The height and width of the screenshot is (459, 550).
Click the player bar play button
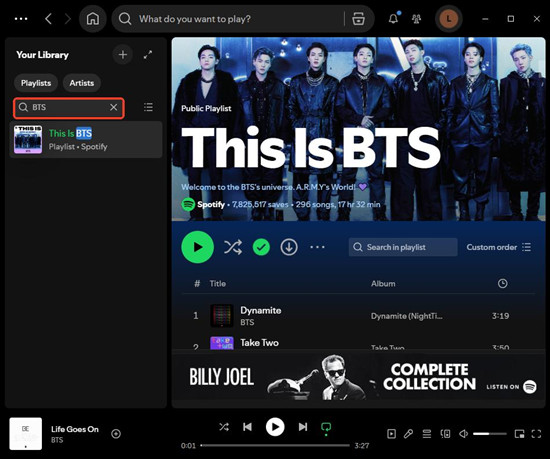[x=275, y=427]
